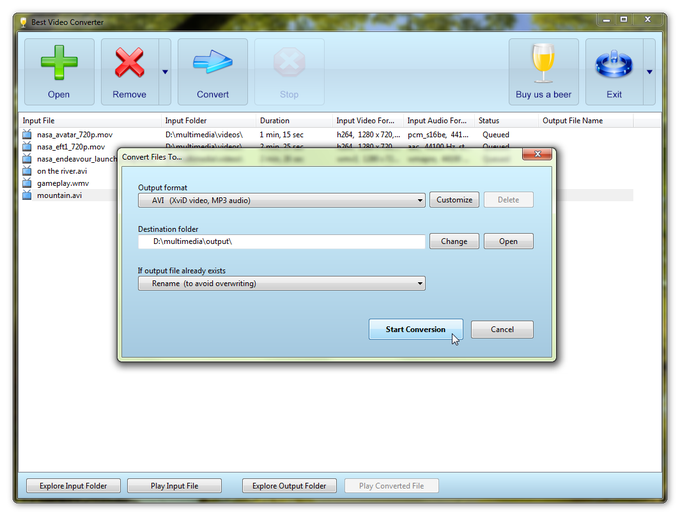Sort by Input Folder column header
The height and width of the screenshot is (516, 680).
tap(209, 121)
